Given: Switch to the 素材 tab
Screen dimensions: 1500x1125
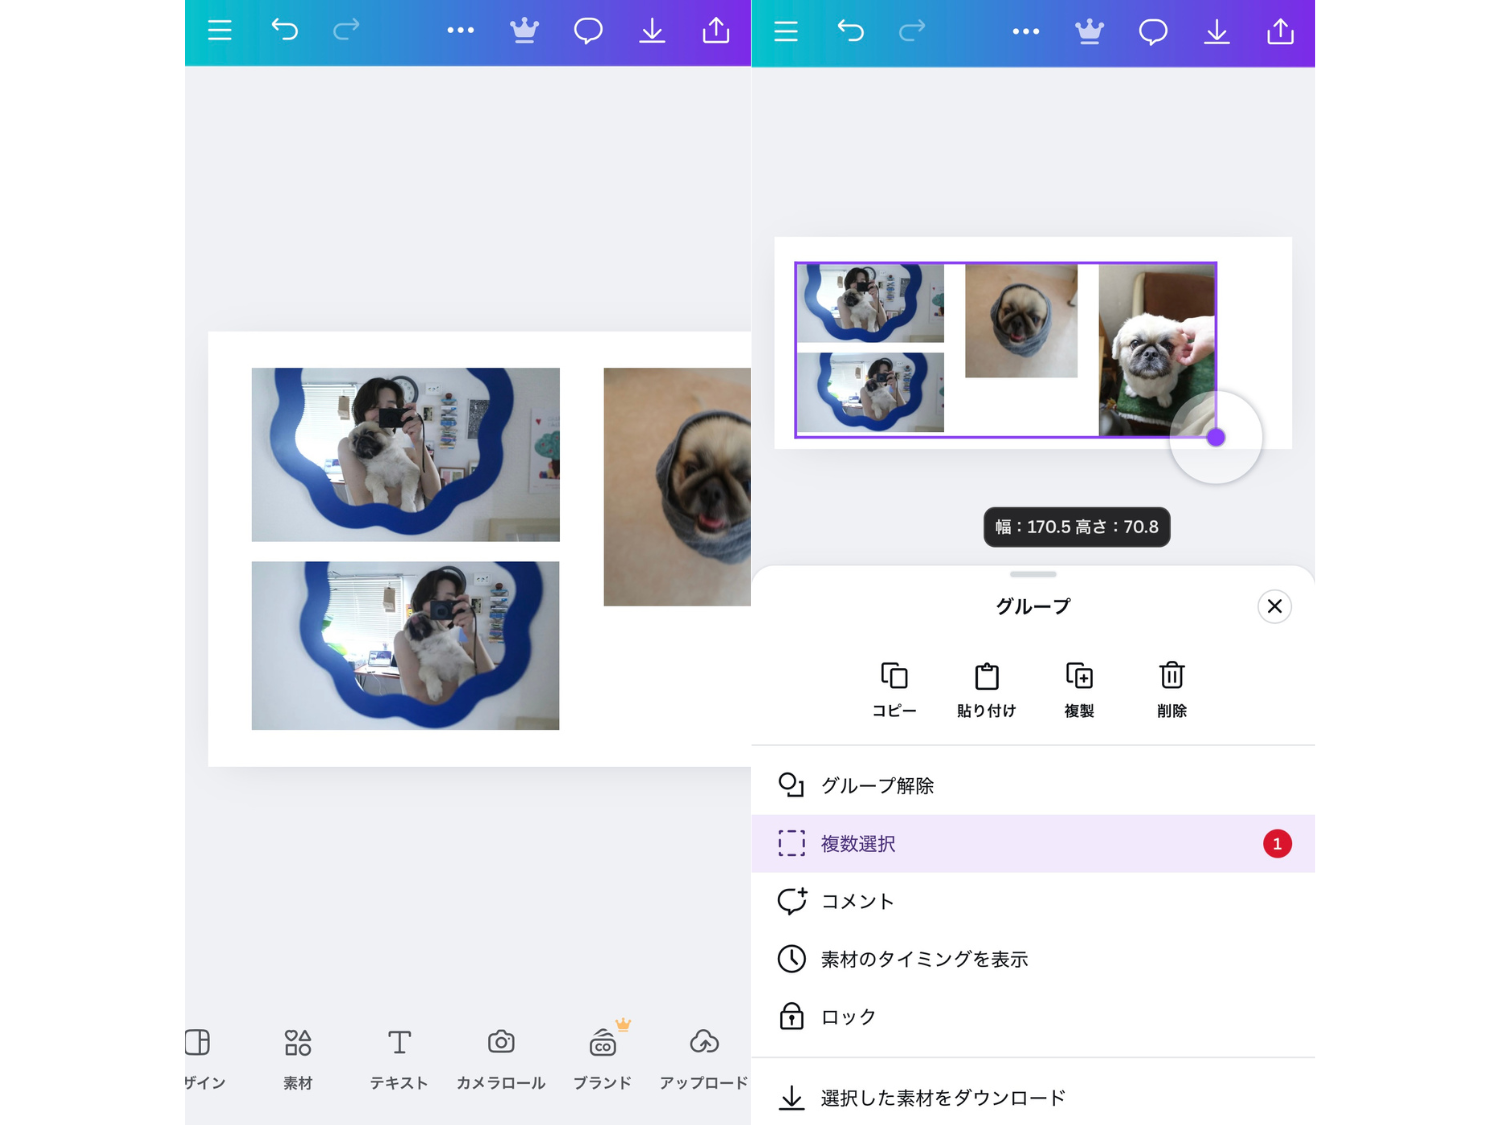Looking at the screenshot, I should tap(297, 1057).
